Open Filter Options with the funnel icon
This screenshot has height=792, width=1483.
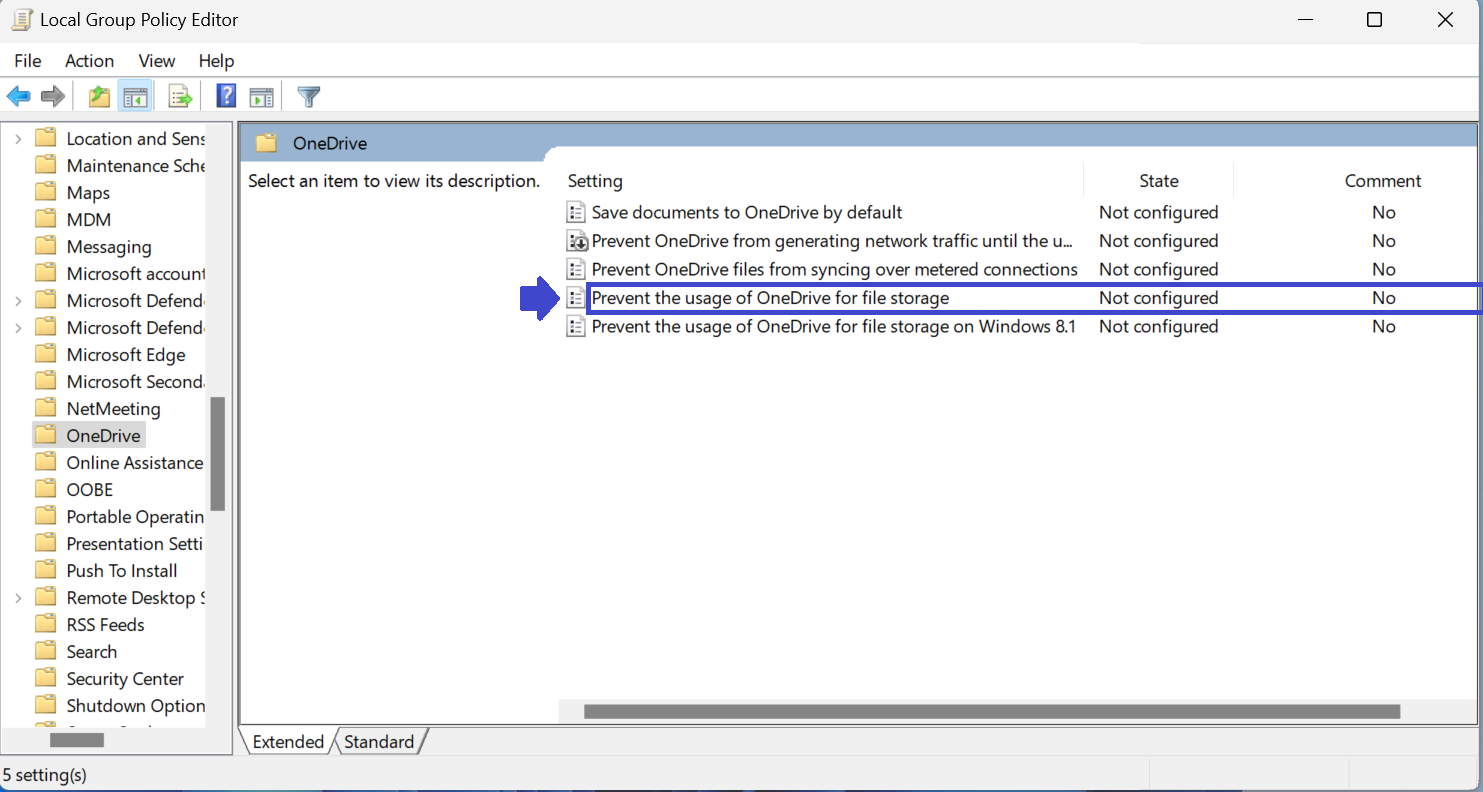click(309, 97)
